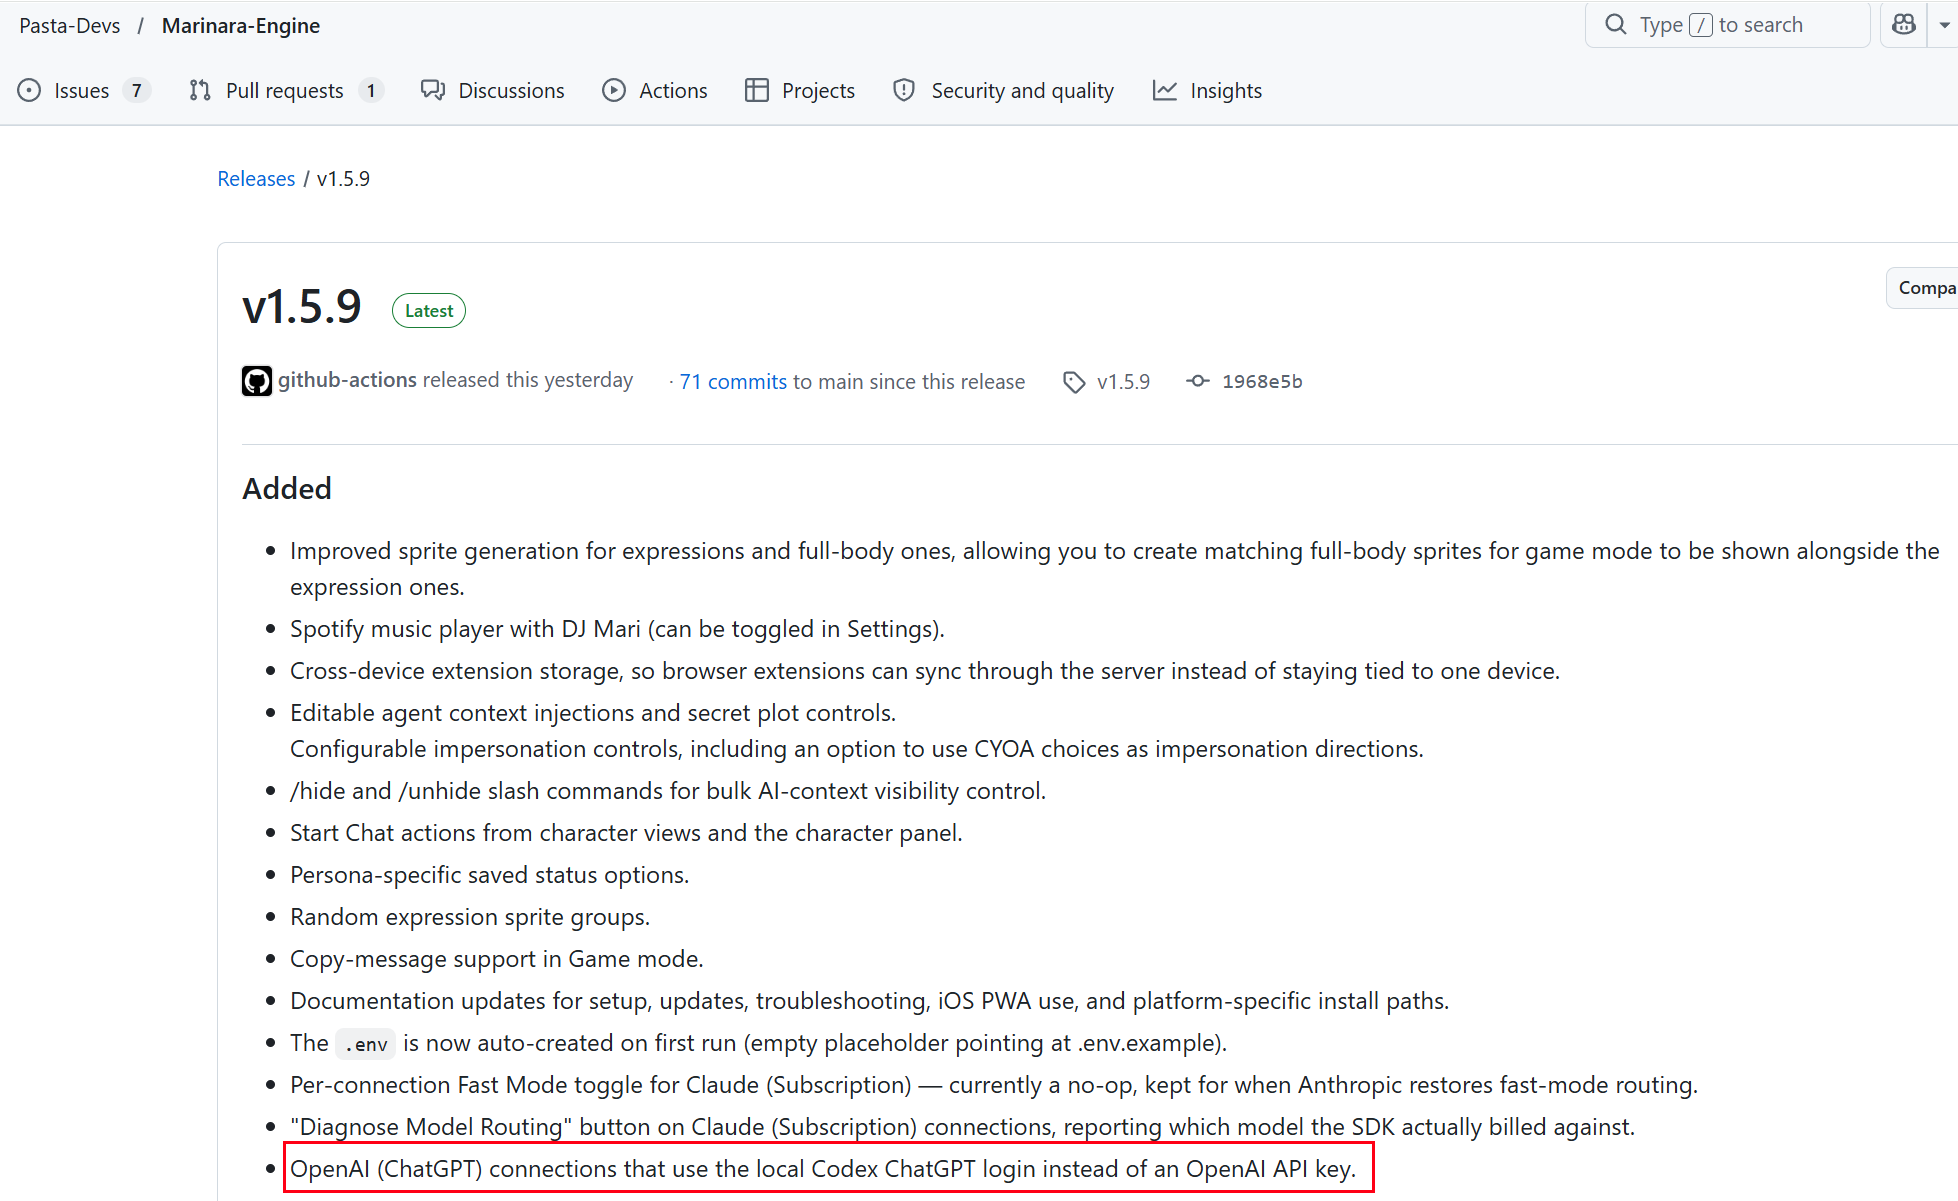Click the github-actions avatar icon
Viewport: 1958px width, 1201px height.
pos(257,381)
